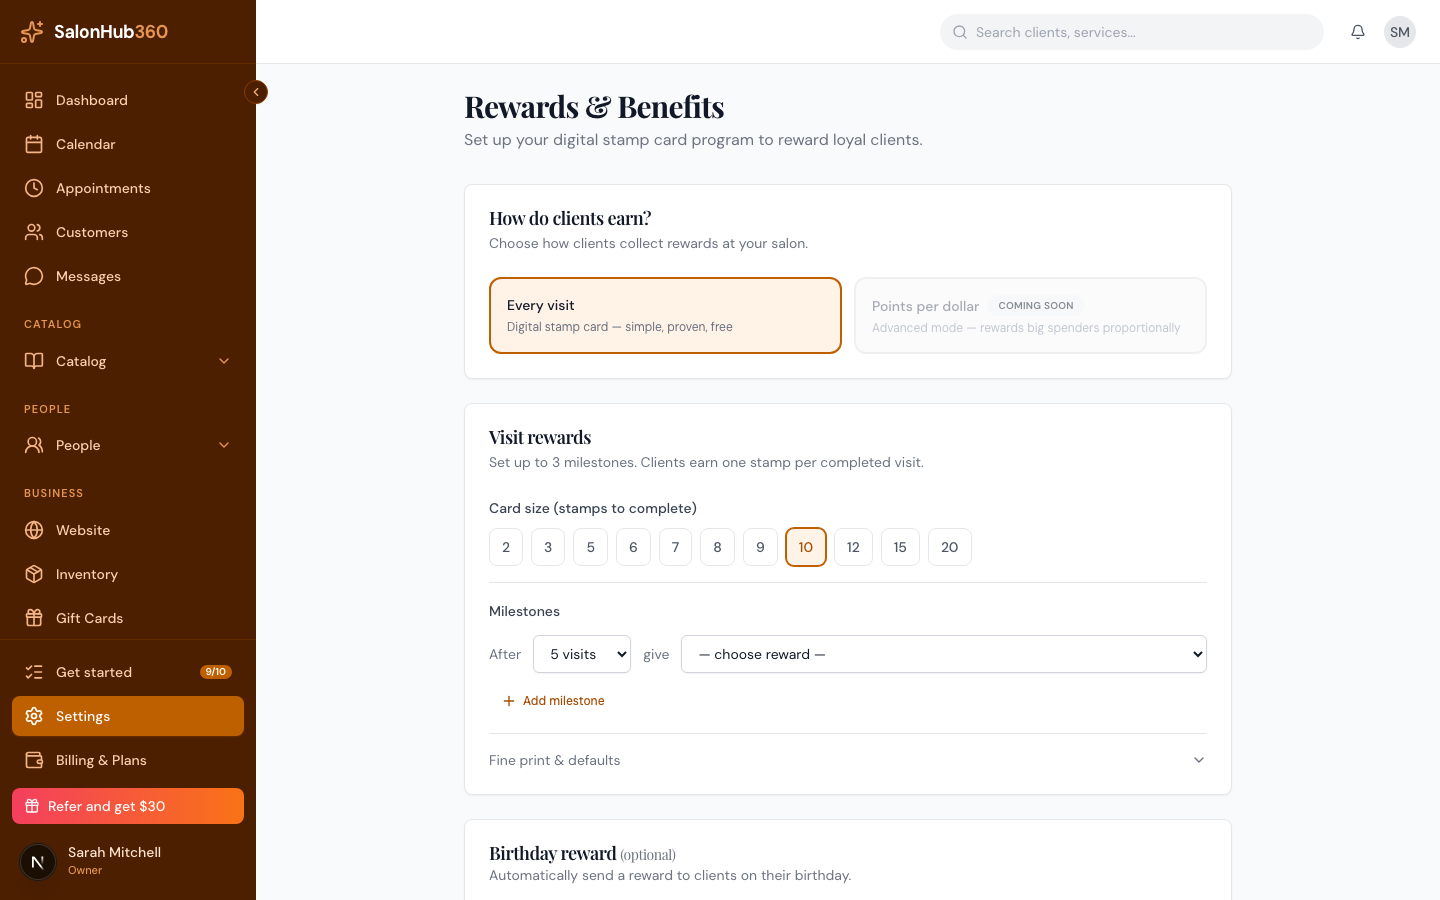Viewport: 1440px width, 900px height.
Task: Collapse the sidebar with arrow button
Action: pyautogui.click(x=256, y=92)
